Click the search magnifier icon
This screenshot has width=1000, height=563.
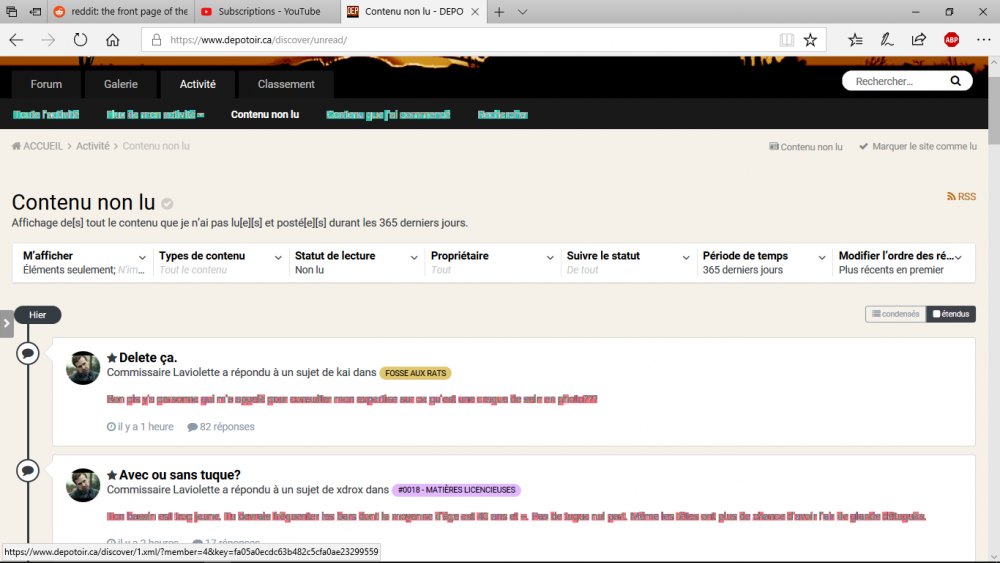955,81
